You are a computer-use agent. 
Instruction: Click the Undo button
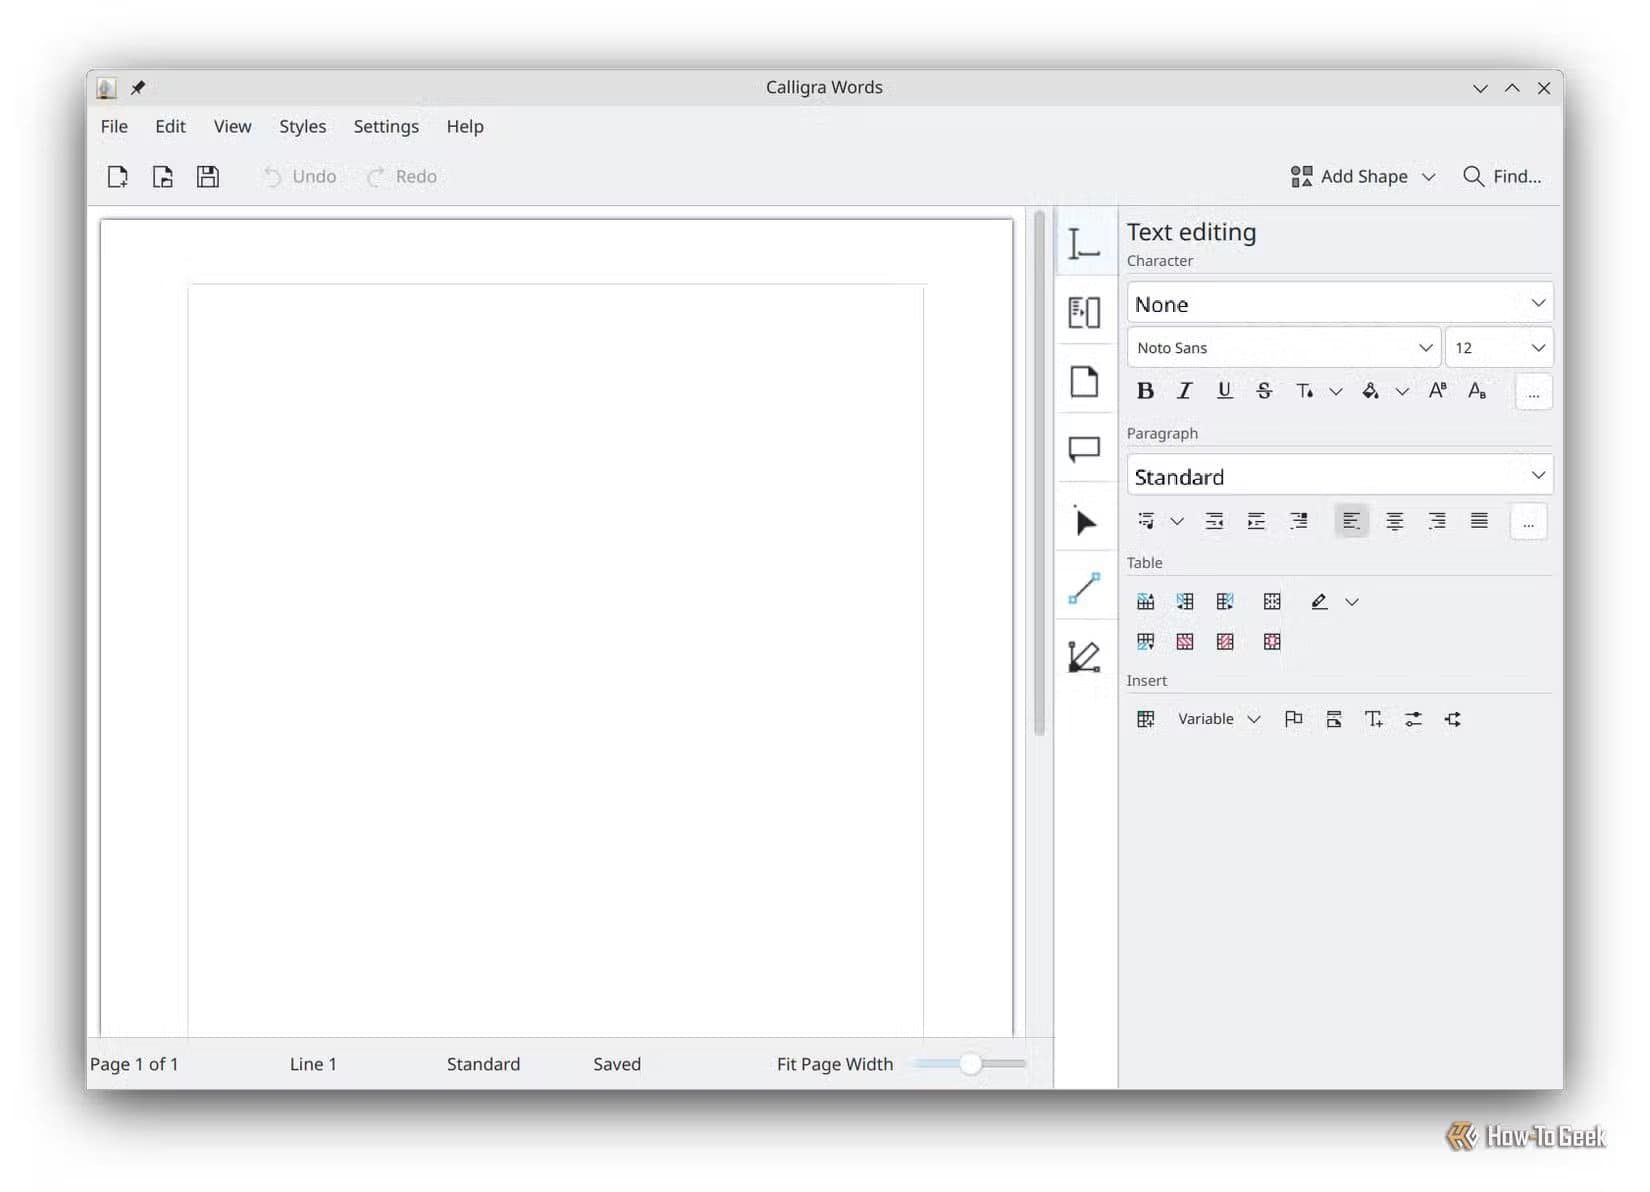pos(300,177)
